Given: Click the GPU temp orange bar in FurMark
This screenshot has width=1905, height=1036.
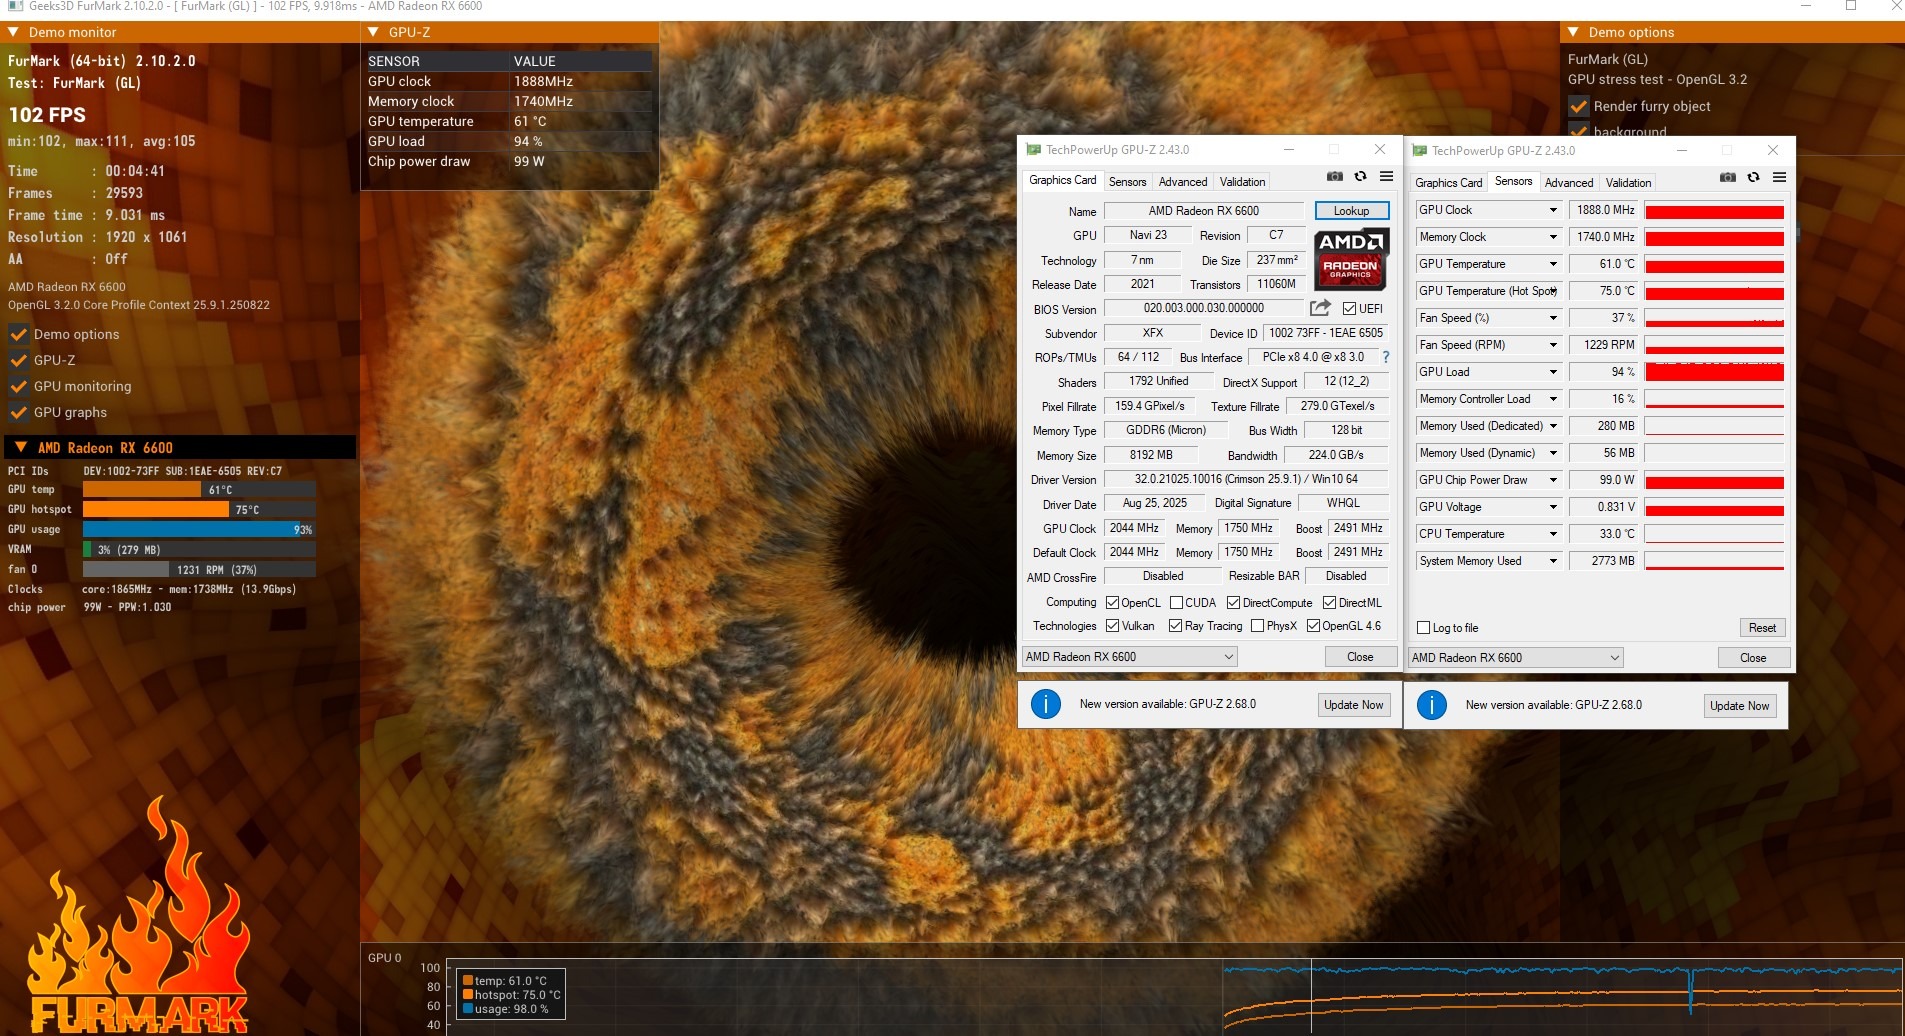Looking at the screenshot, I should 142,489.
